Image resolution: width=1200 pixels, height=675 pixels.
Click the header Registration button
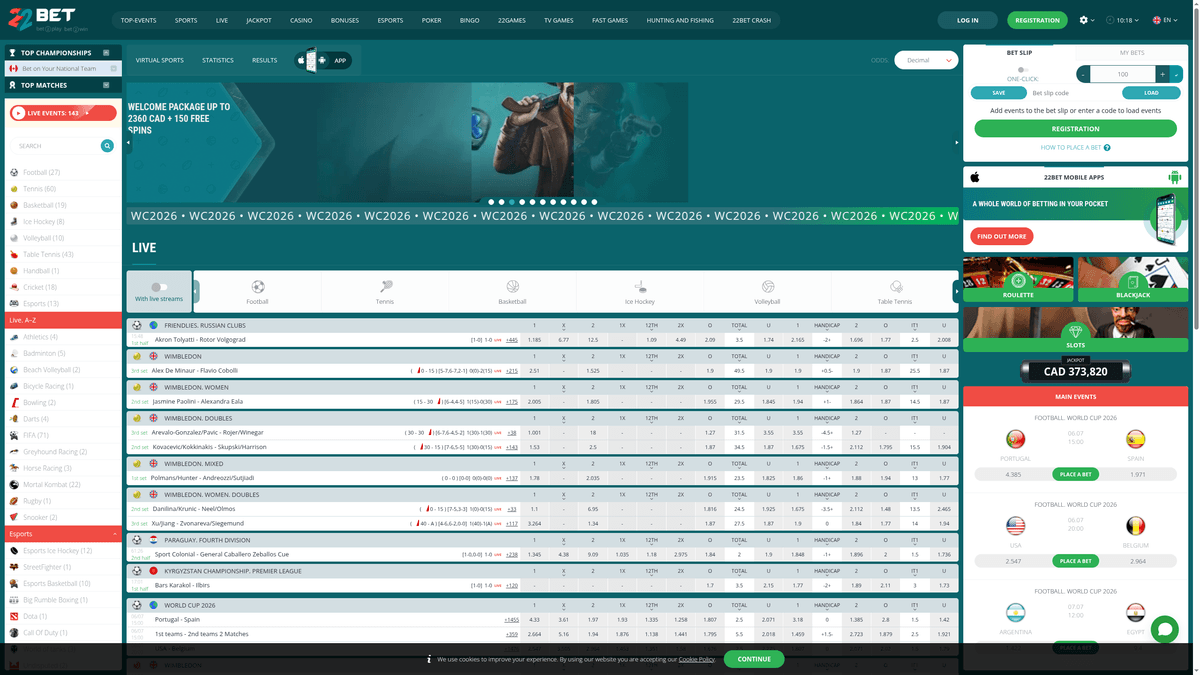tap(1037, 20)
